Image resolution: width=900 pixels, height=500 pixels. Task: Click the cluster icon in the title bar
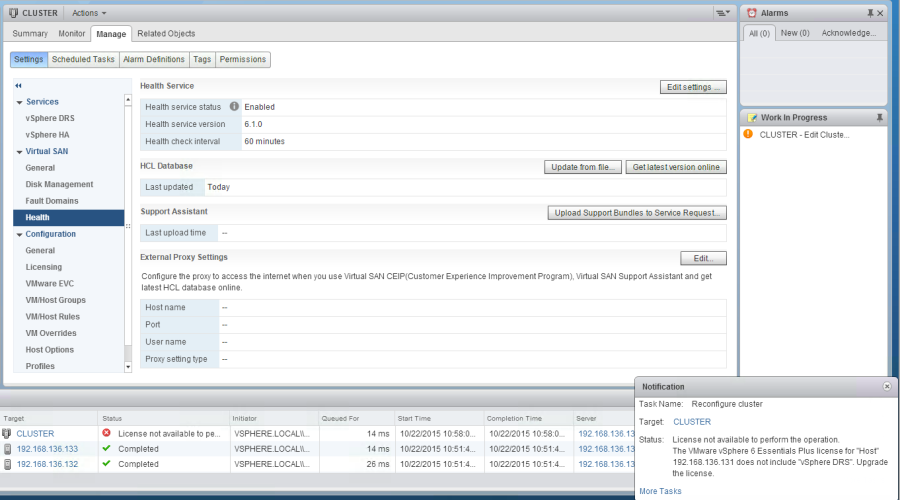point(13,13)
